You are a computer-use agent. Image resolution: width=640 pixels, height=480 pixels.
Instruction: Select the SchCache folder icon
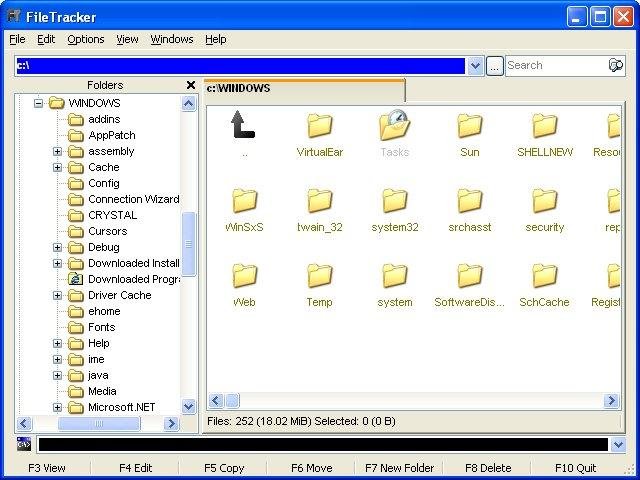tap(544, 276)
